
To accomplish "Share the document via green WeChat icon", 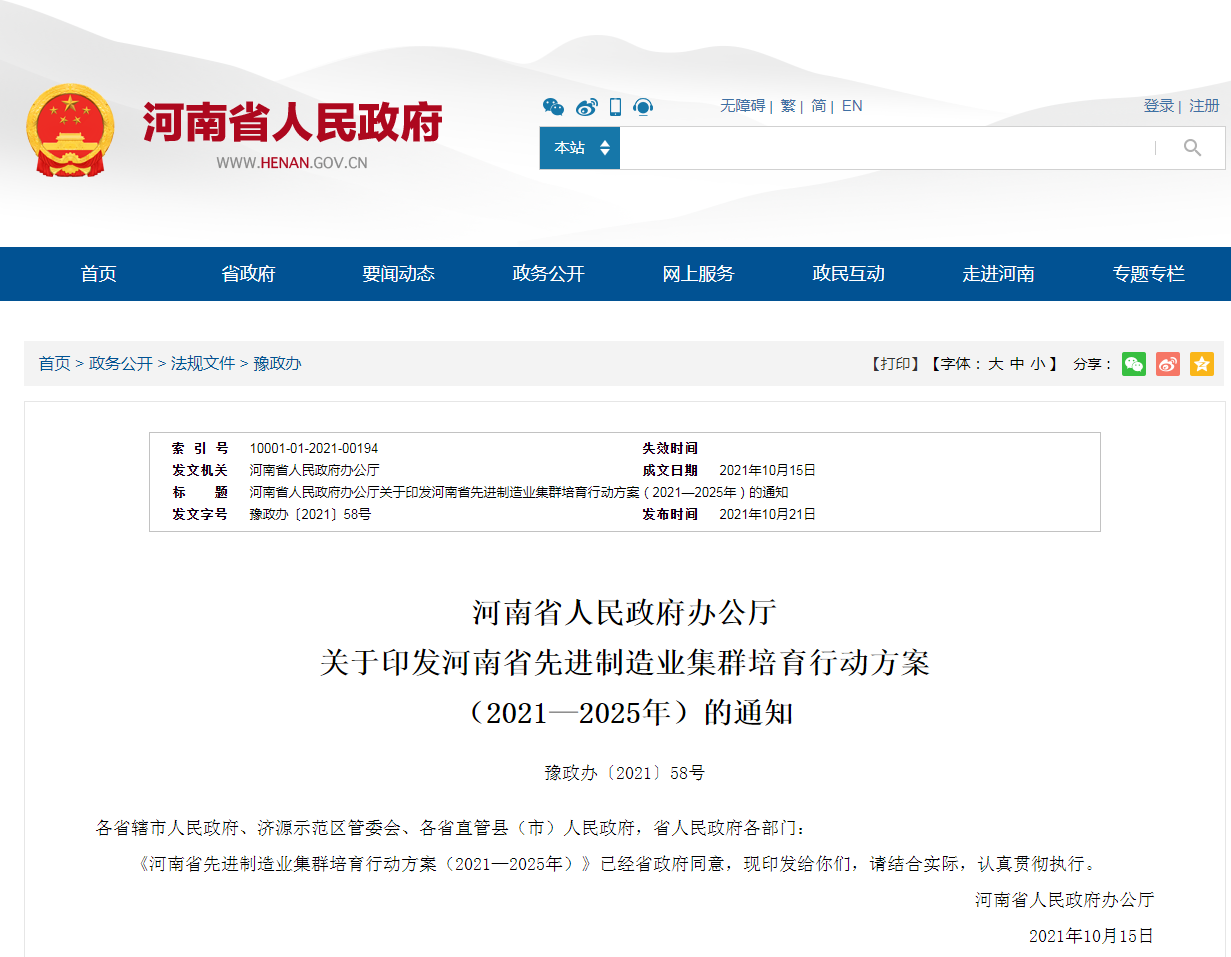I will pos(1134,364).
